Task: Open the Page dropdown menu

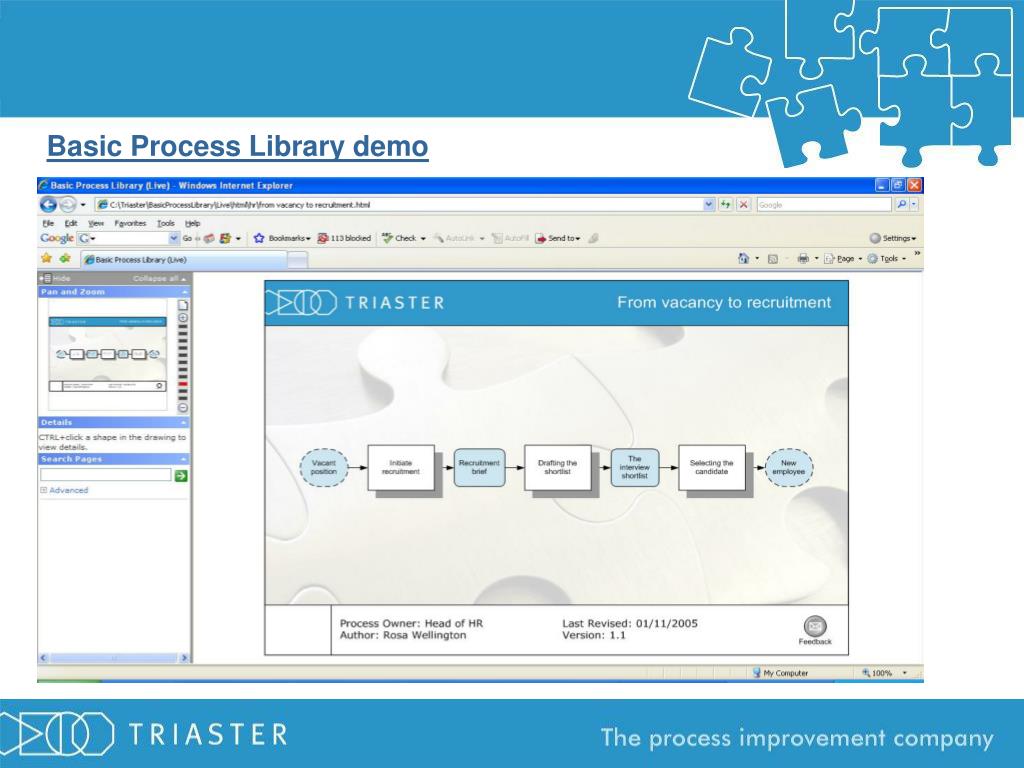Action: (841, 258)
